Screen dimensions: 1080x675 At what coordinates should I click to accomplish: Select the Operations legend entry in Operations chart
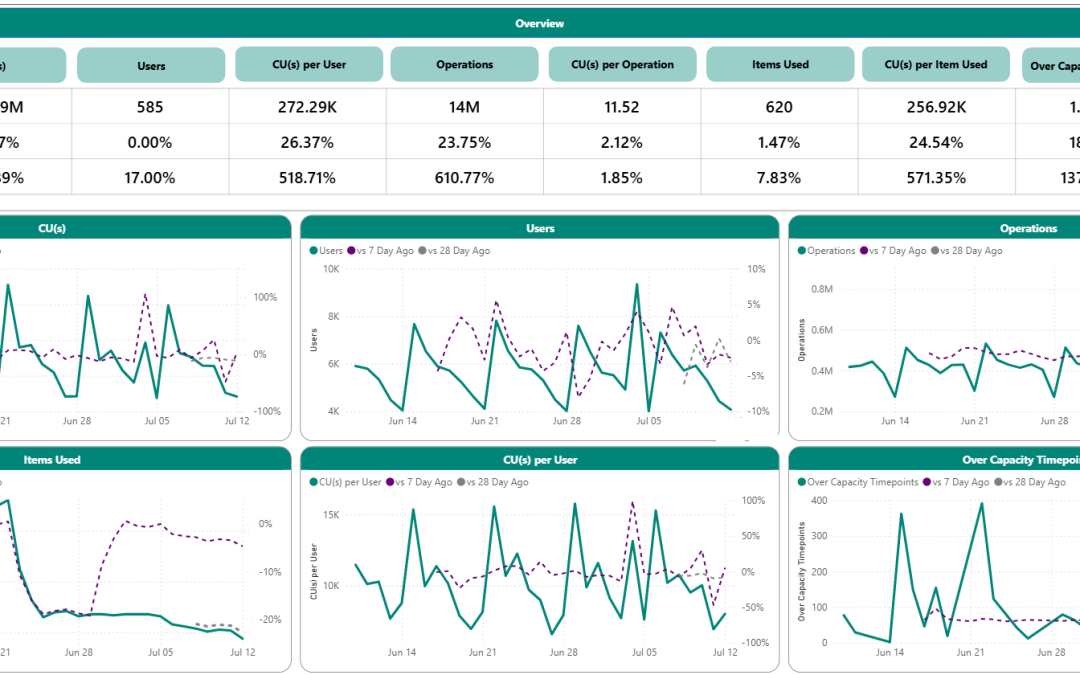click(x=827, y=251)
